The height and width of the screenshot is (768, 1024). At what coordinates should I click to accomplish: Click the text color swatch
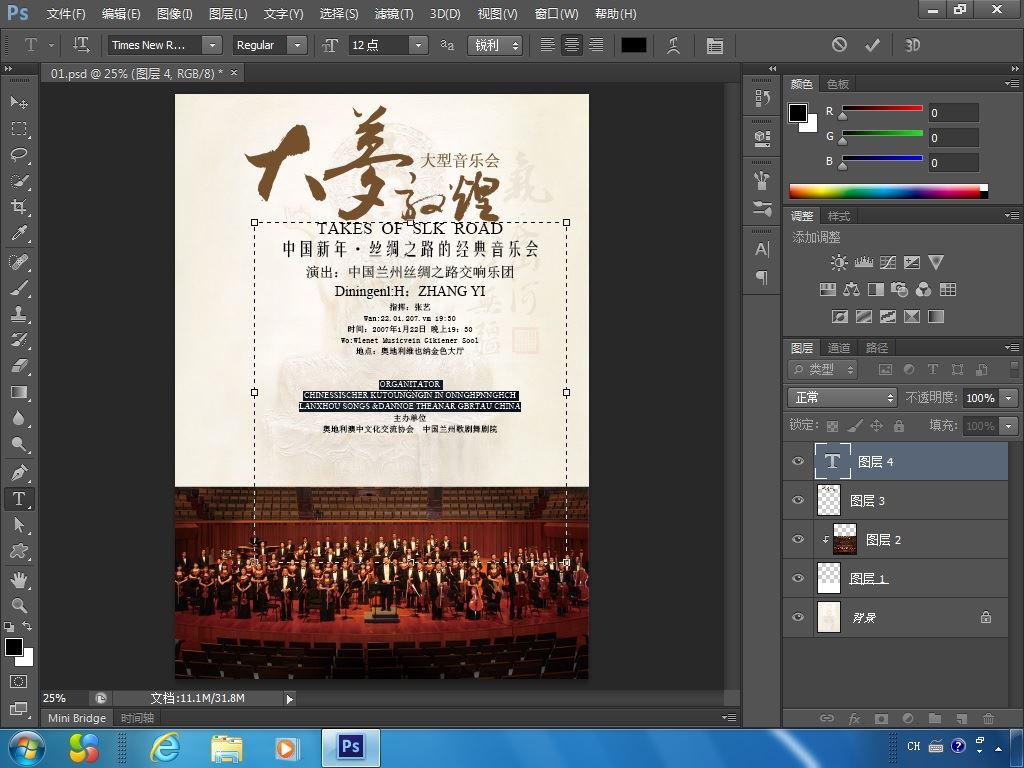[633, 45]
